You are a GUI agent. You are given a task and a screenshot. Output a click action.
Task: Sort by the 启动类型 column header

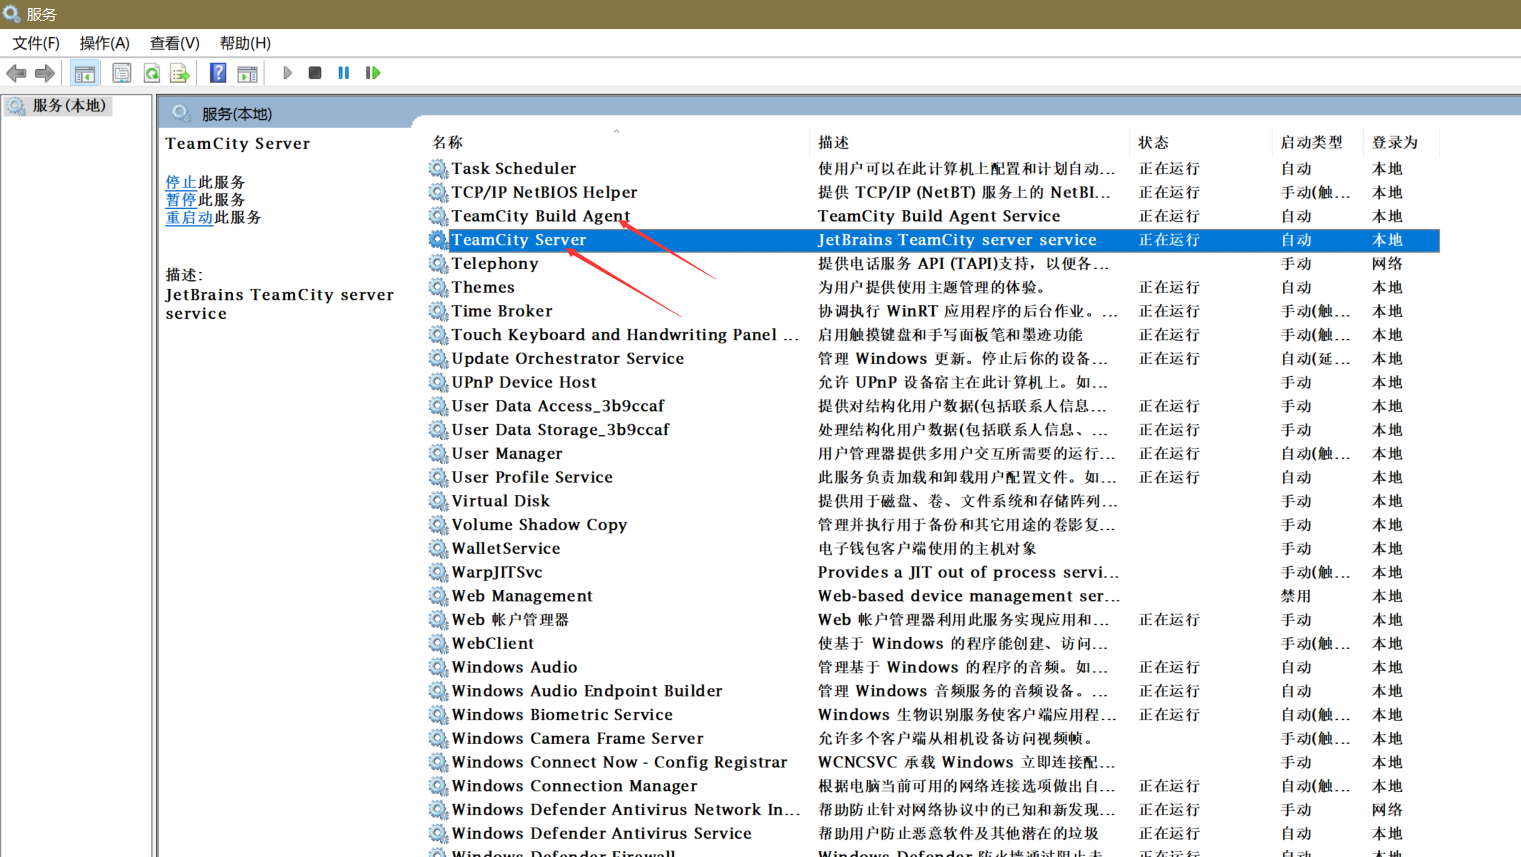pyautogui.click(x=1316, y=142)
